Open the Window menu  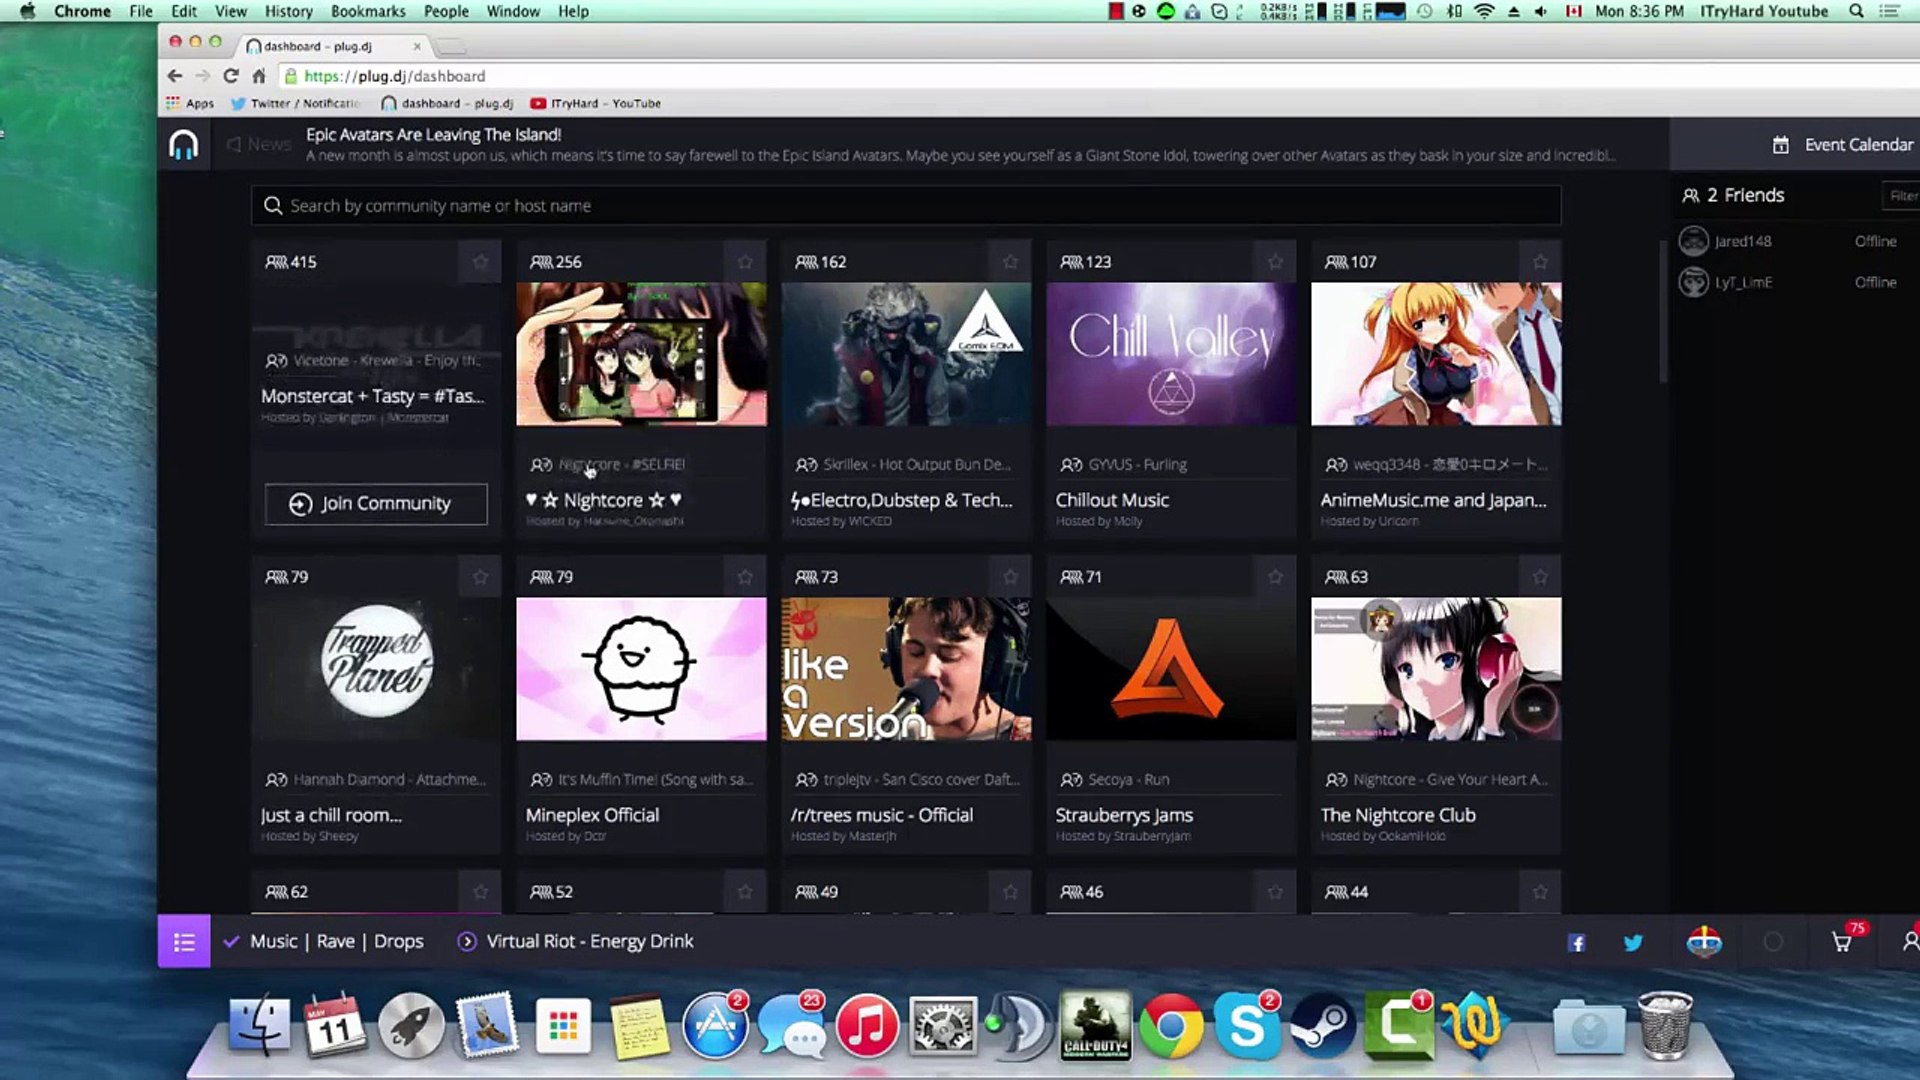point(513,11)
